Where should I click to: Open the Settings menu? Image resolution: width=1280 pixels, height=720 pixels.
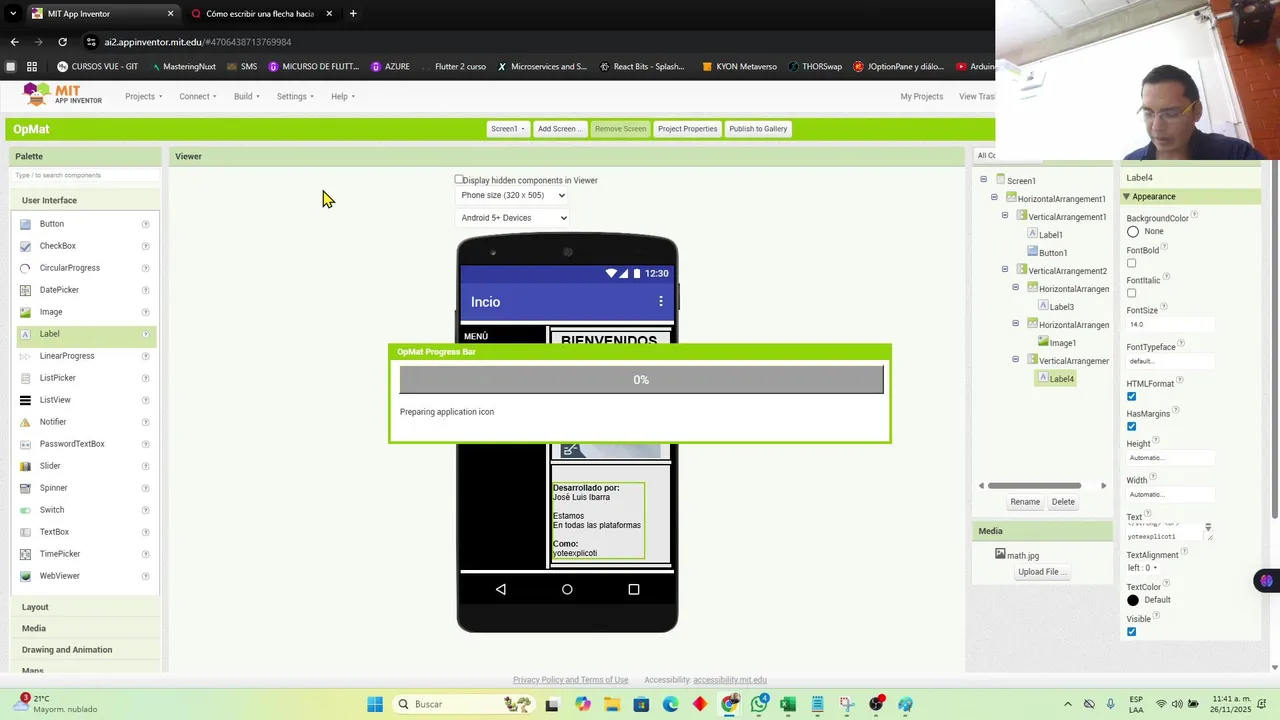coord(295,96)
